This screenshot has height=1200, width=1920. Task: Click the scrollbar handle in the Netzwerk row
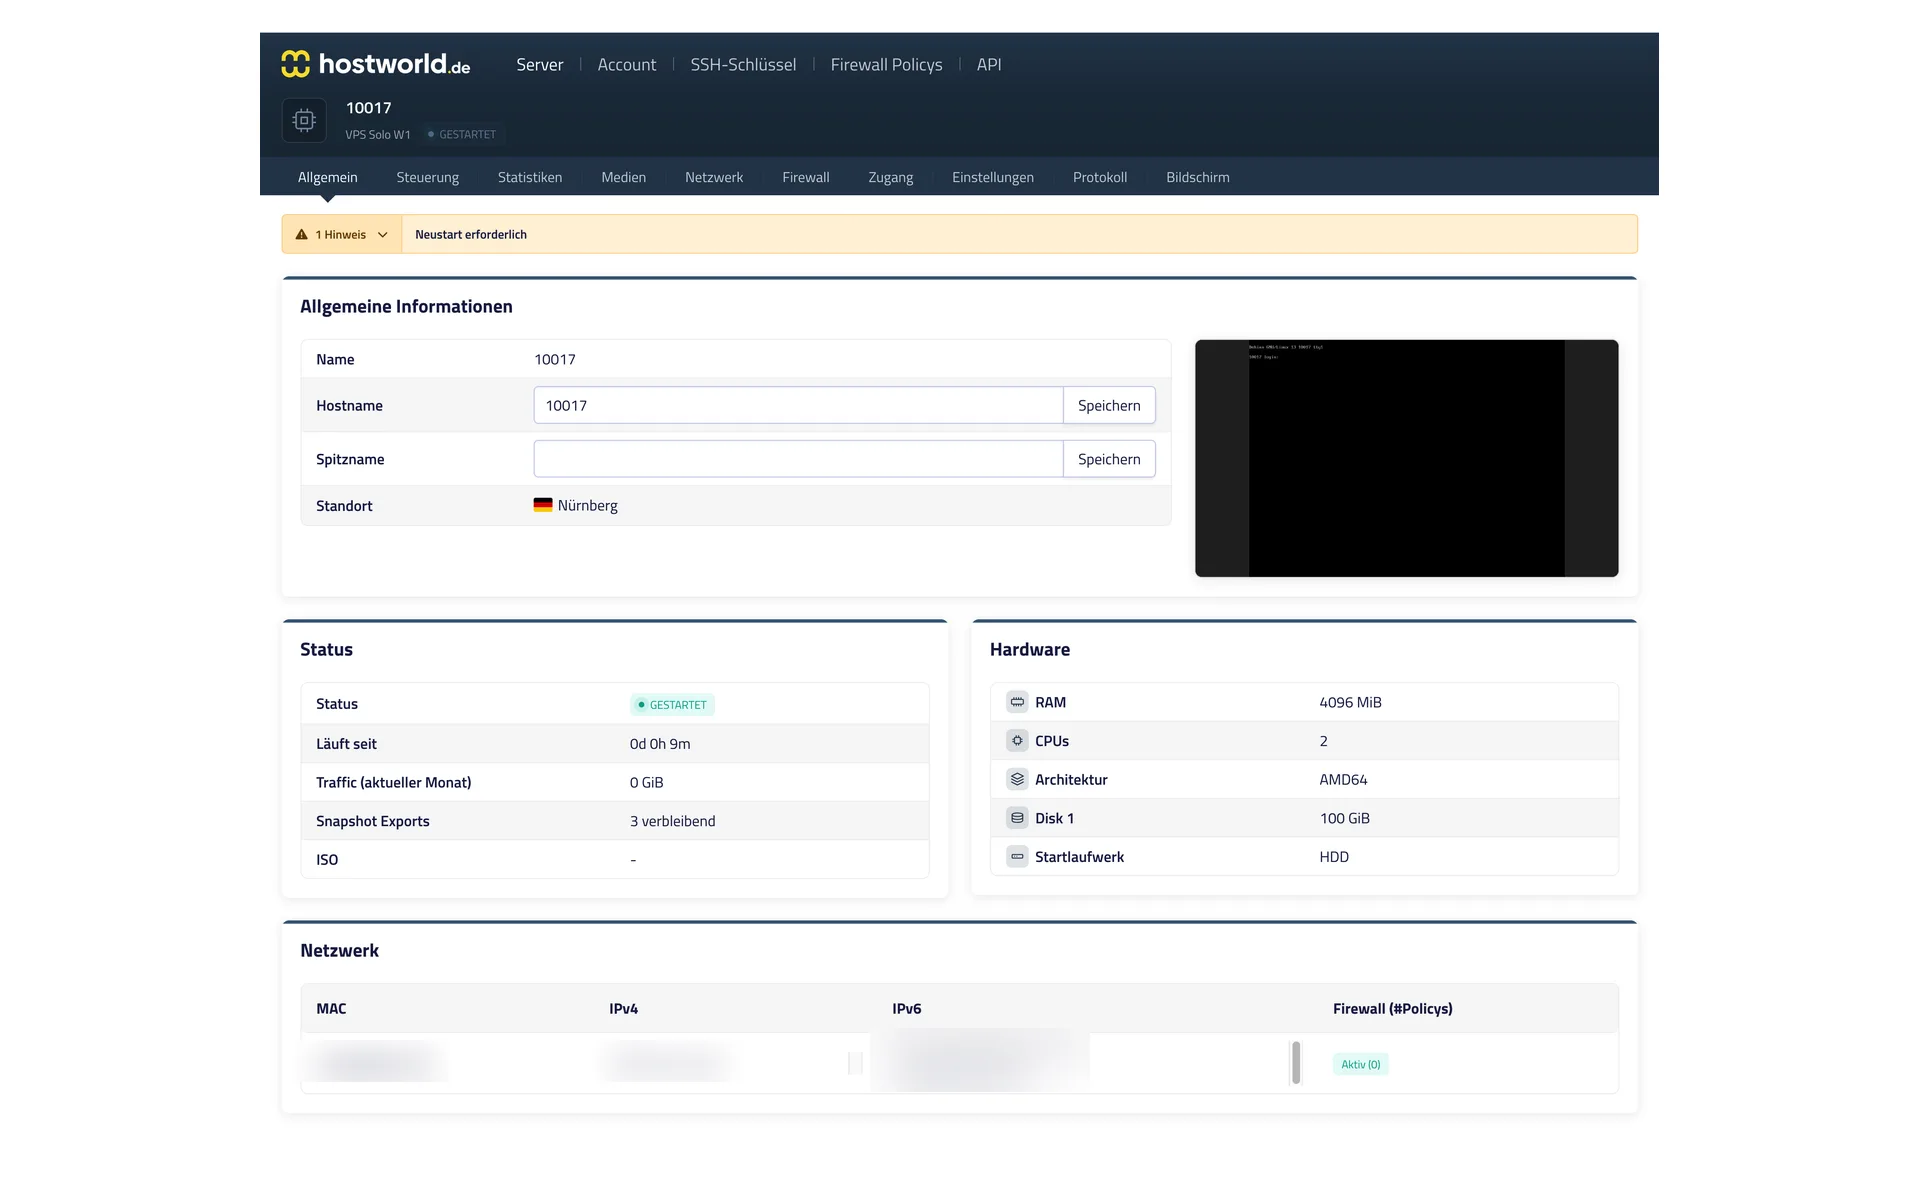tap(1296, 1062)
